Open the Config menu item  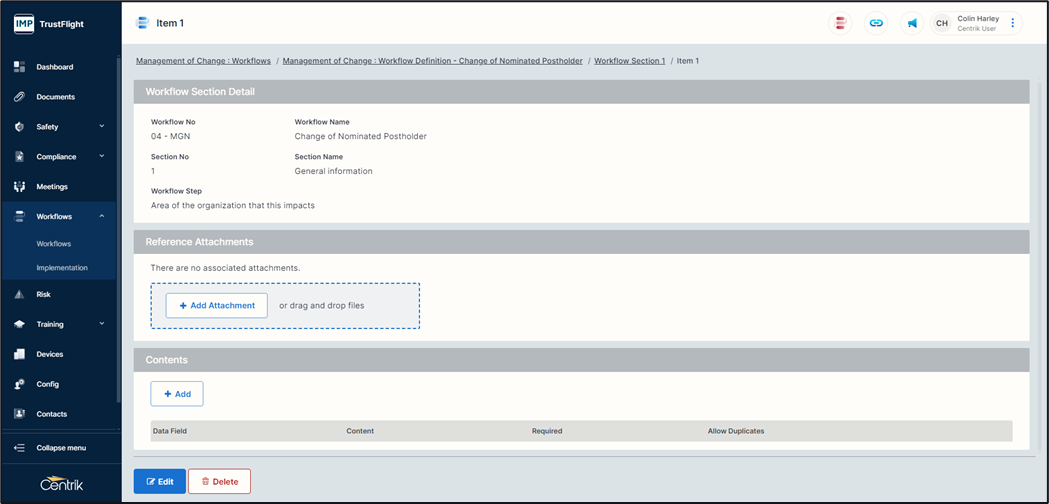coord(47,384)
